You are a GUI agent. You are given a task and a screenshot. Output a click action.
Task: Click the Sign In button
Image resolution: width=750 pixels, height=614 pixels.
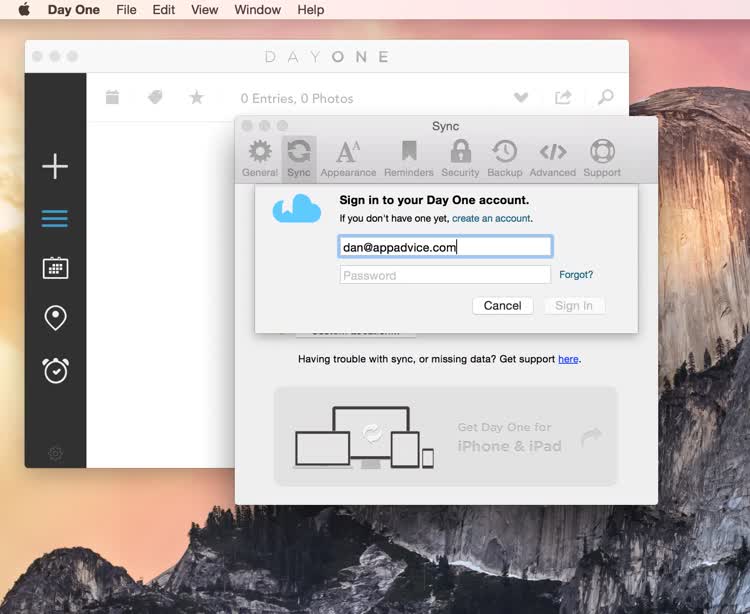pos(574,306)
